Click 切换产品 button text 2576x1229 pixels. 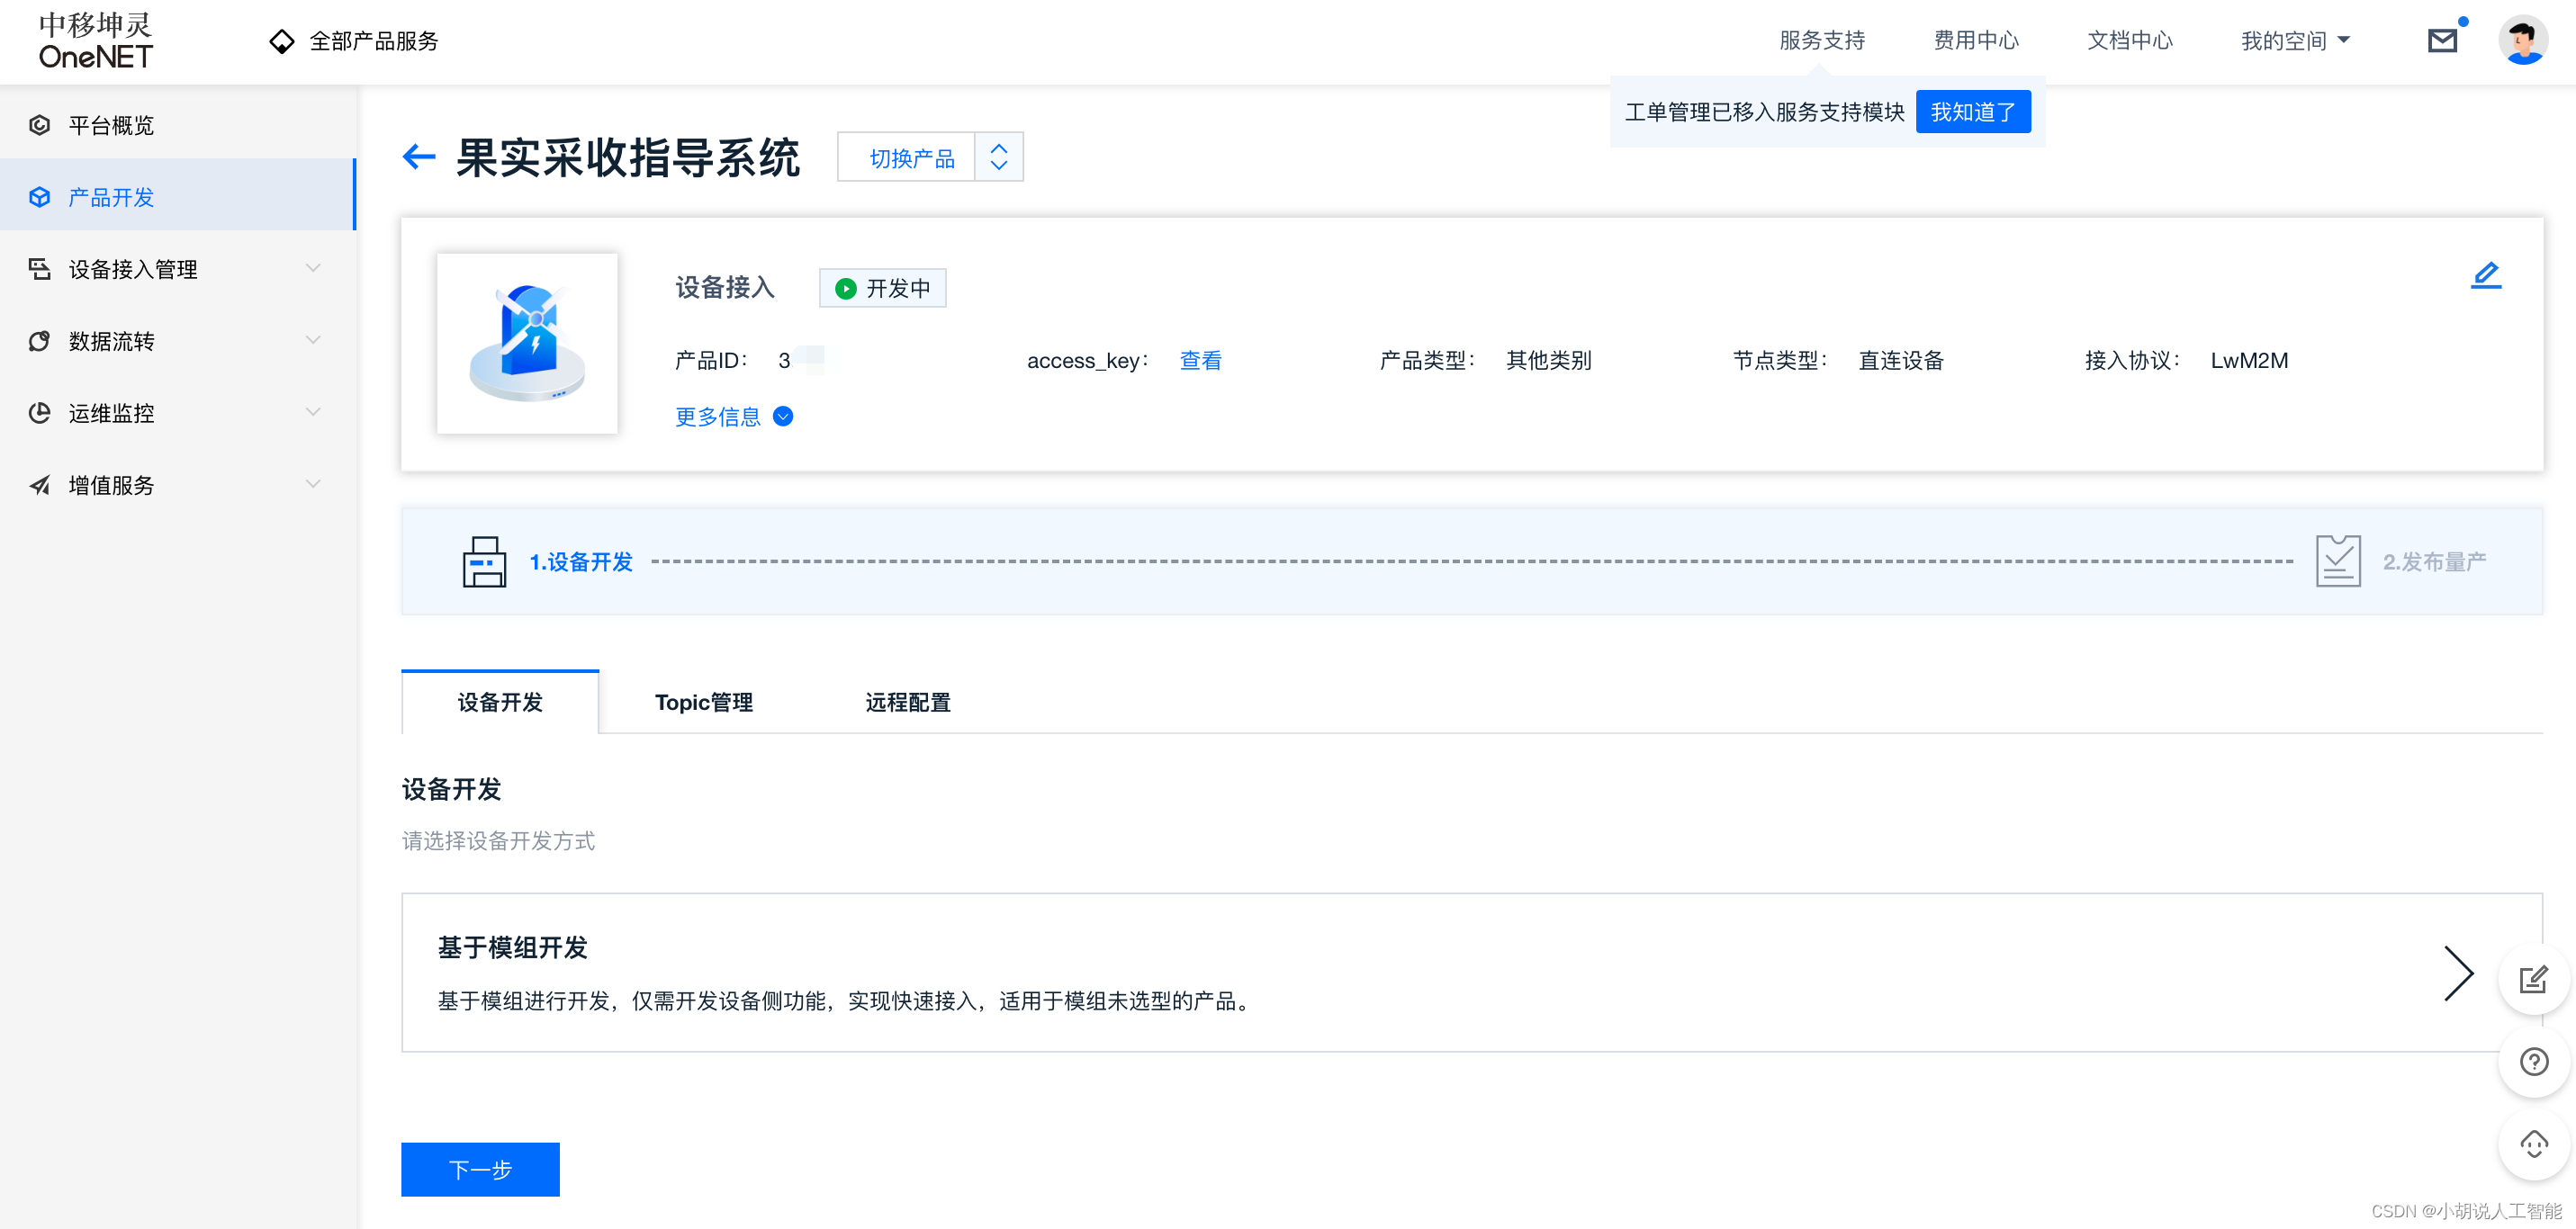coord(912,158)
